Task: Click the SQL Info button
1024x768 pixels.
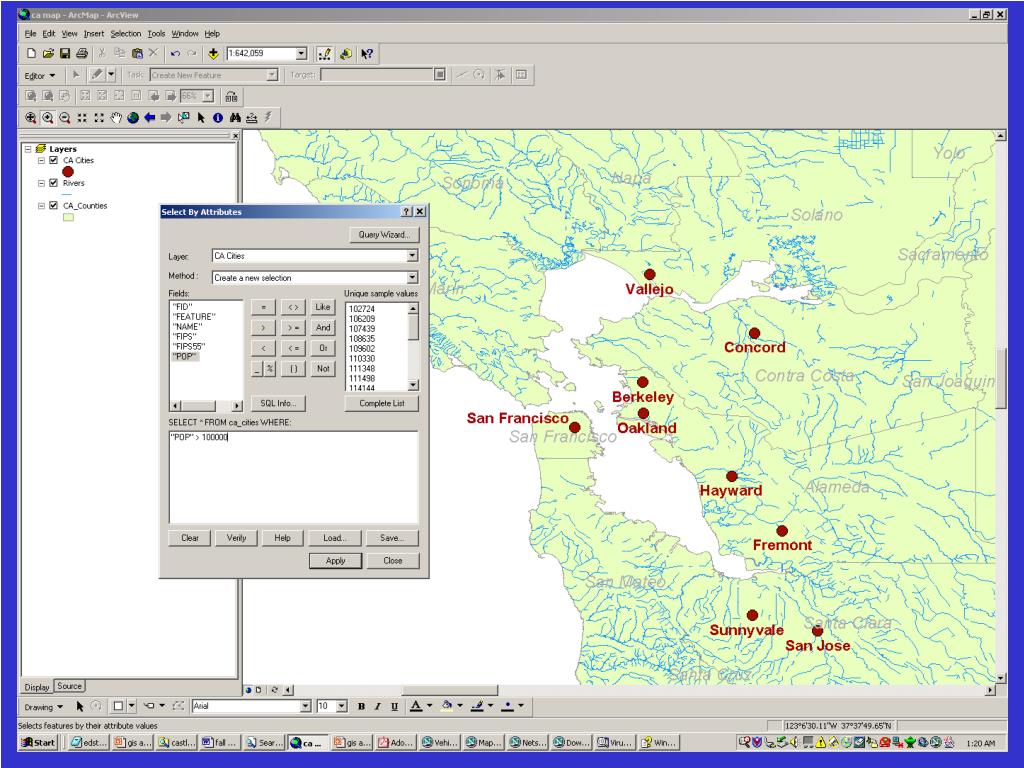Action: [x=278, y=404]
